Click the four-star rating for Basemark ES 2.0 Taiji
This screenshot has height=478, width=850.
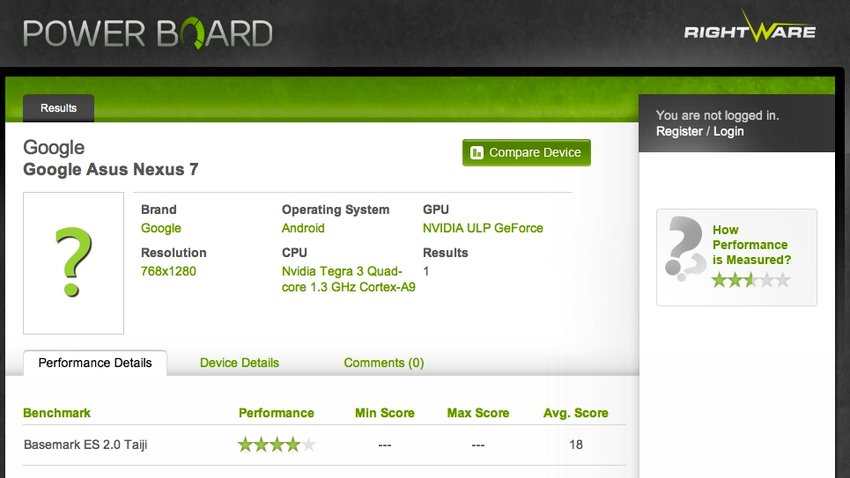[276, 445]
